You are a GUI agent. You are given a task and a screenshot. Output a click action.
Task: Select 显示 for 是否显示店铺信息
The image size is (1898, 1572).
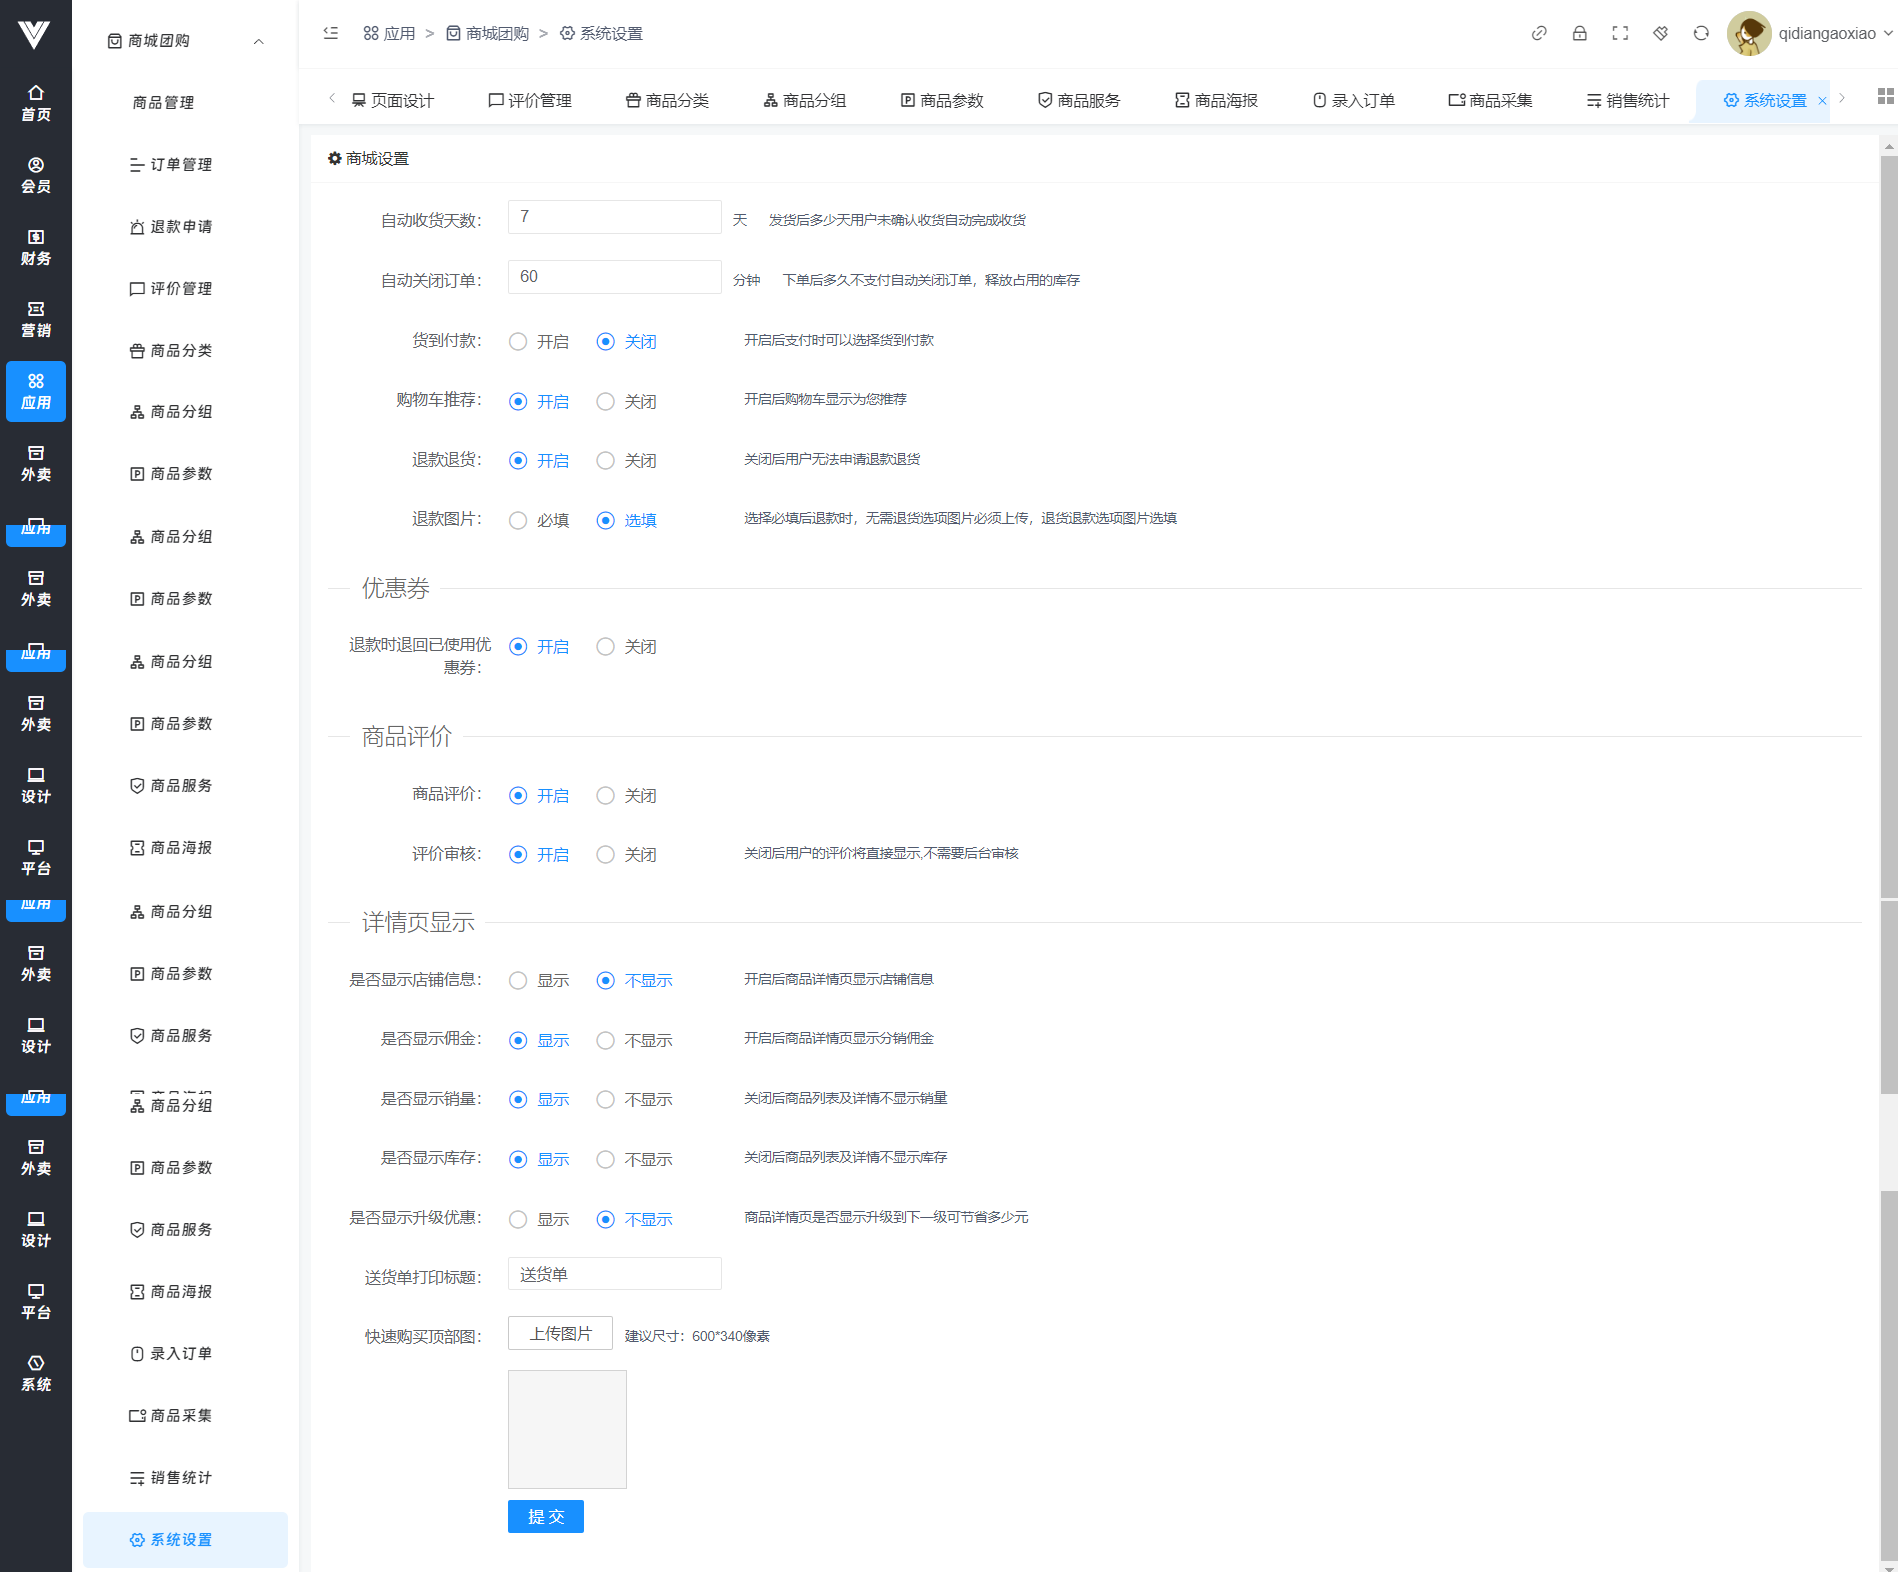[518, 981]
